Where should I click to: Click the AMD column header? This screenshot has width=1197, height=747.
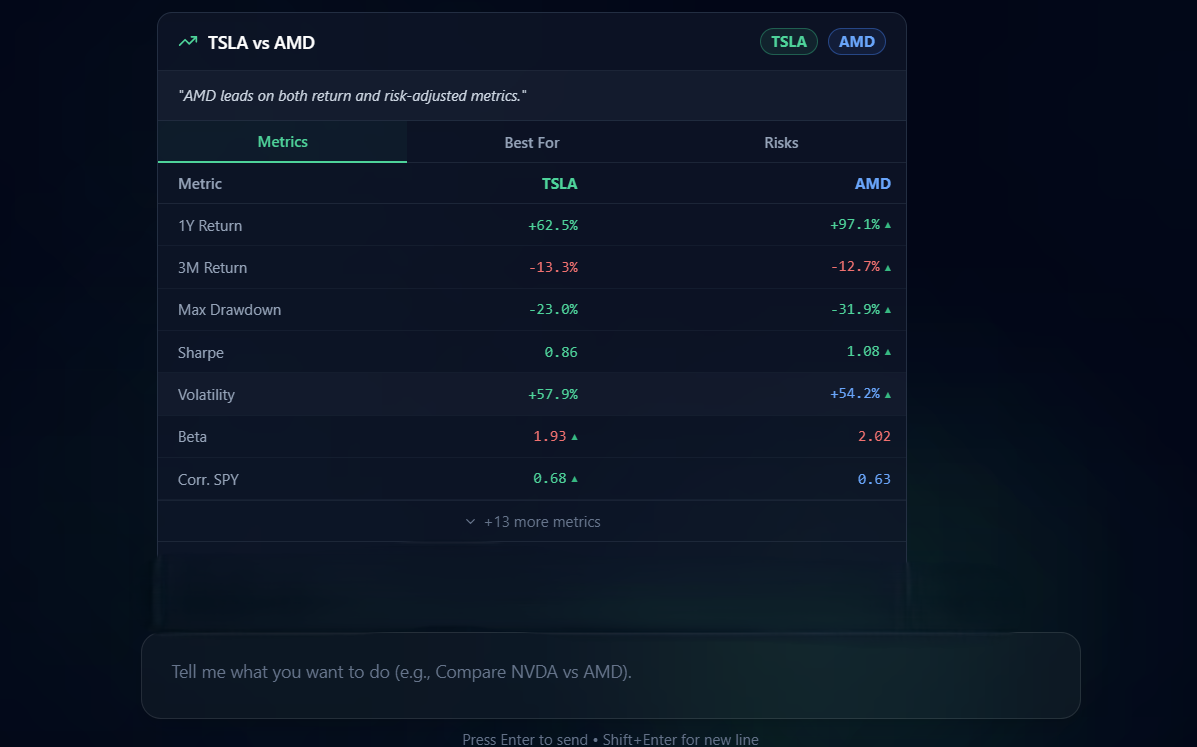[873, 184]
